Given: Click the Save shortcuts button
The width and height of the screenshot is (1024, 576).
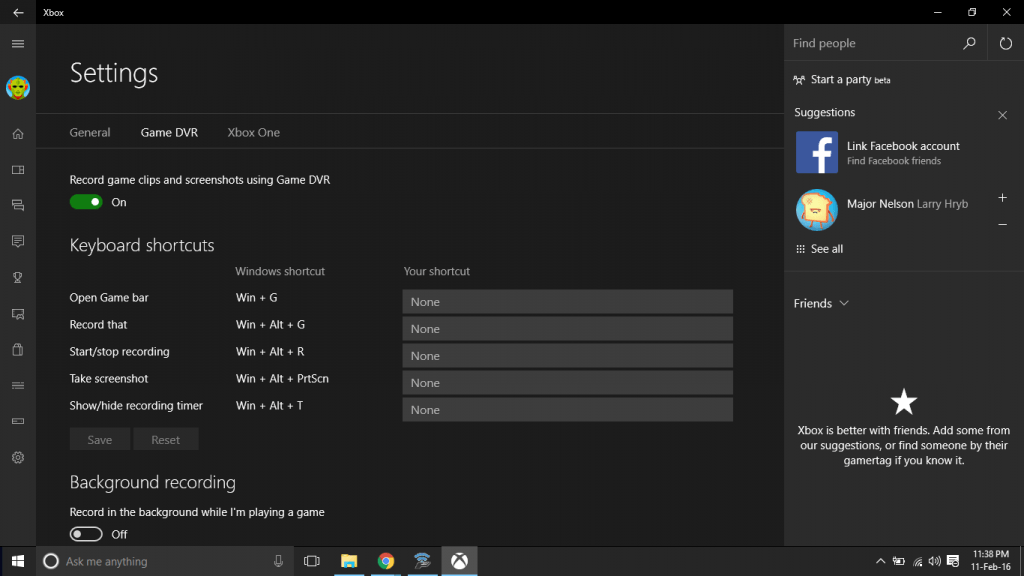Looking at the screenshot, I should point(100,440).
